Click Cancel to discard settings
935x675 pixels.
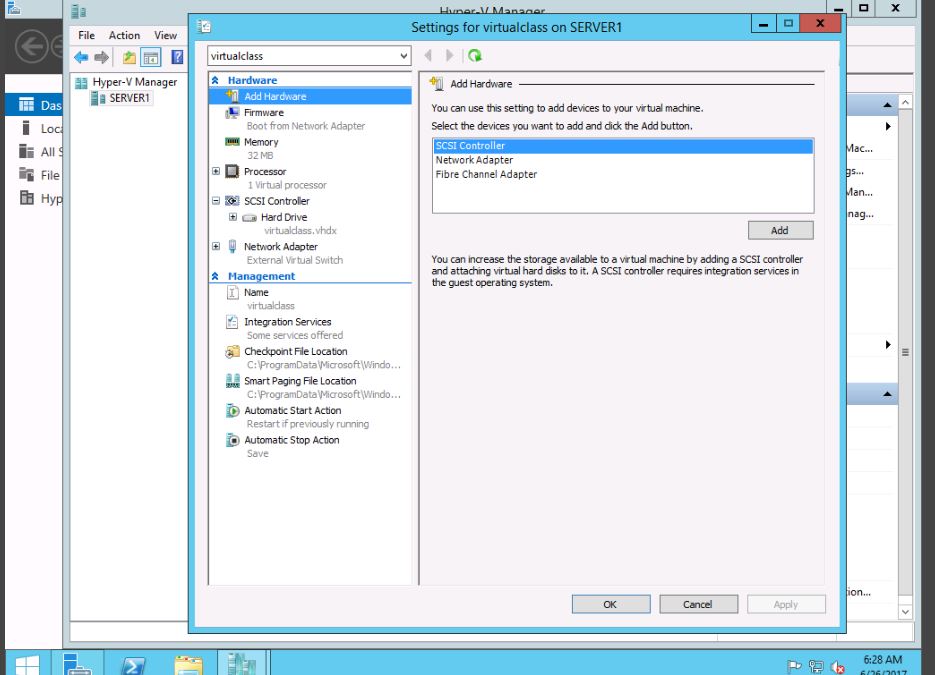coord(698,604)
